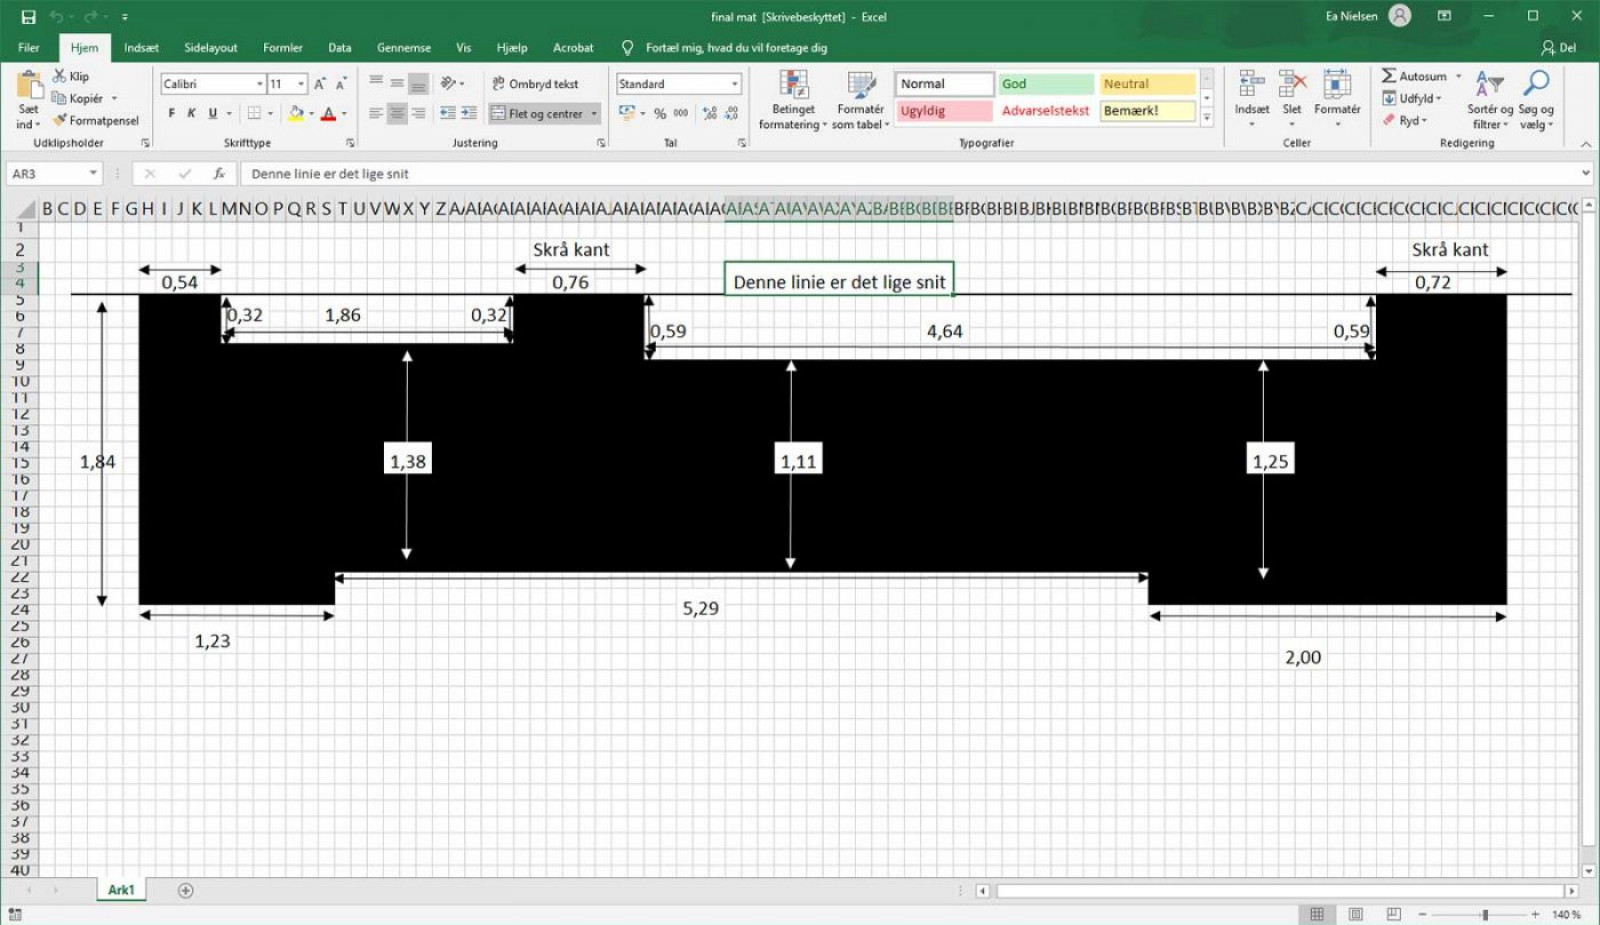1600x925 pixels.
Task: Expand the font size dropdown
Action: (x=301, y=84)
